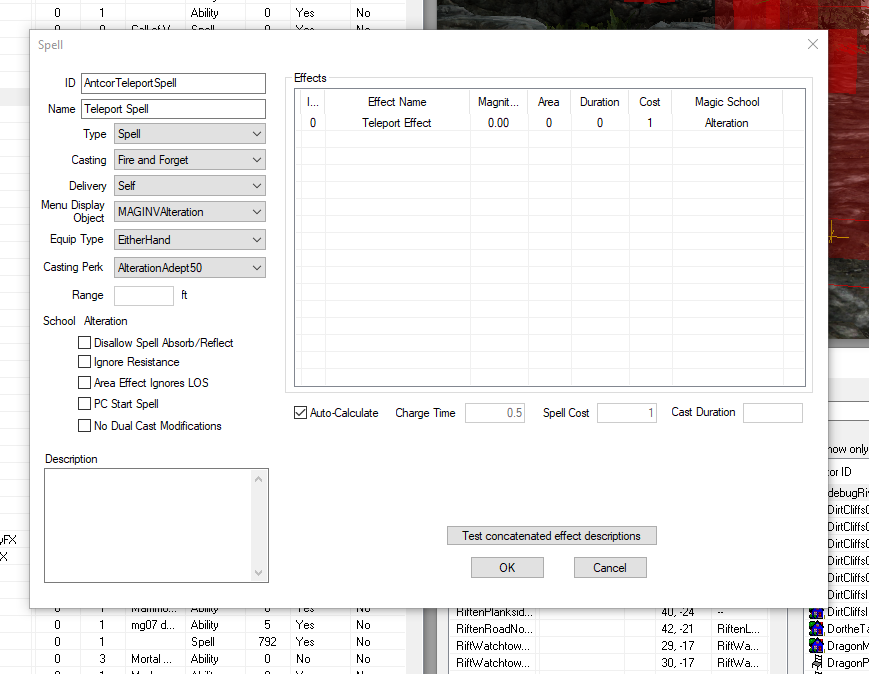This screenshot has width=869, height=674.
Task: Tick the PC Start Spell option
Action: pyautogui.click(x=85, y=404)
